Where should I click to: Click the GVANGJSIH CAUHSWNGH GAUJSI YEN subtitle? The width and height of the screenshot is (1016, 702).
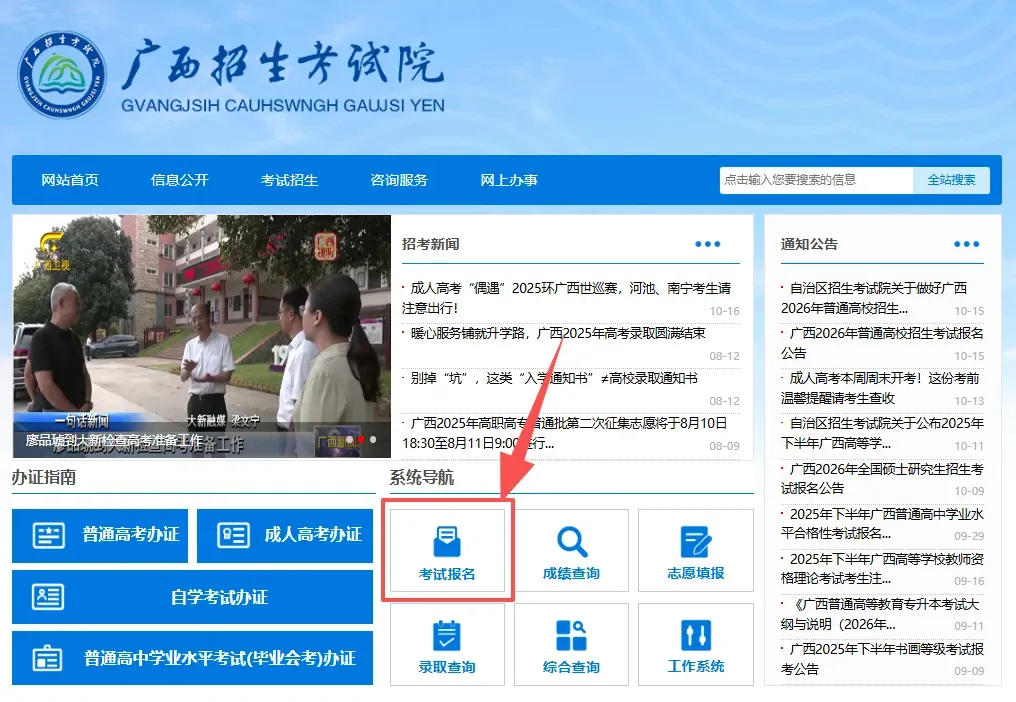click(x=283, y=106)
